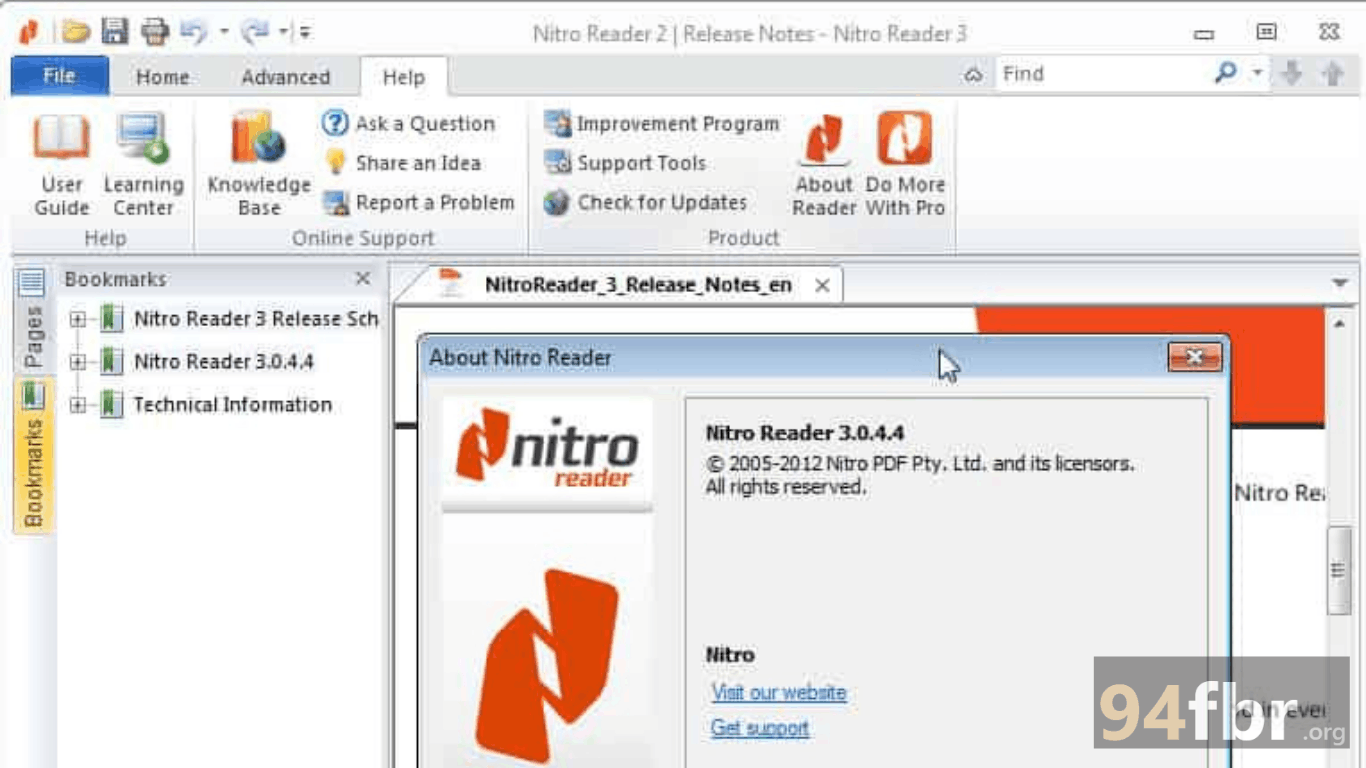
Task: Collapse the ribbon with the caret icon
Action: tap(973, 75)
